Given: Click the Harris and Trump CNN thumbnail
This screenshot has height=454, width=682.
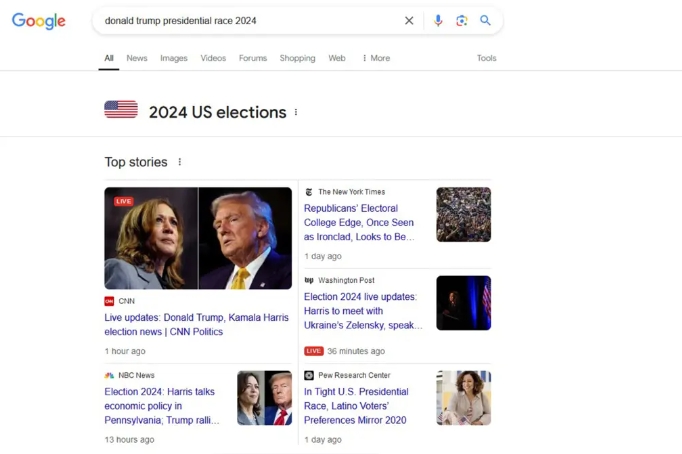Looking at the screenshot, I should (x=198, y=238).
